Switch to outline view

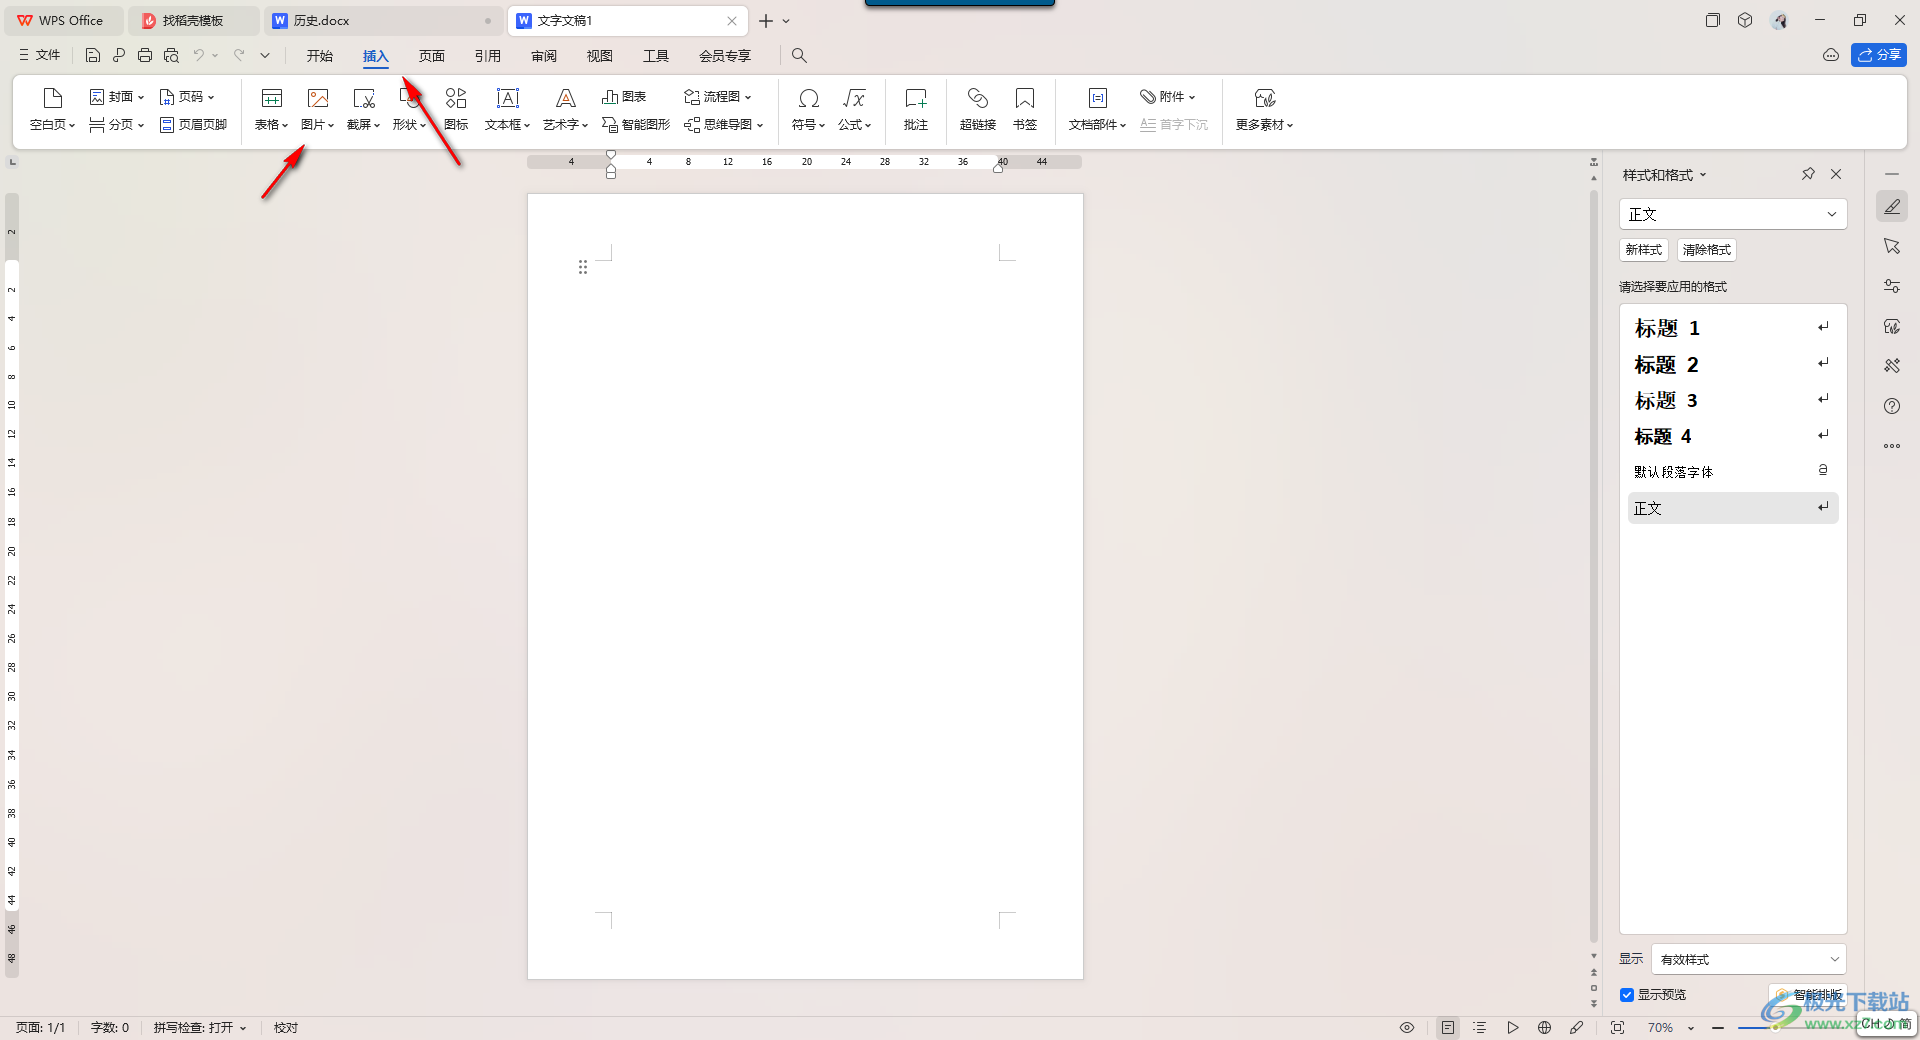click(x=1480, y=1027)
